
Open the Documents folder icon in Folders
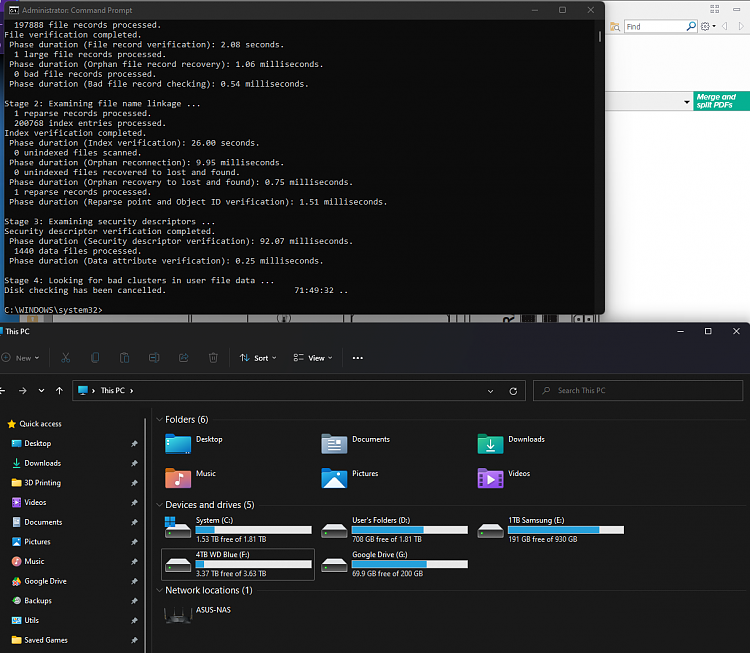click(x=334, y=443)
